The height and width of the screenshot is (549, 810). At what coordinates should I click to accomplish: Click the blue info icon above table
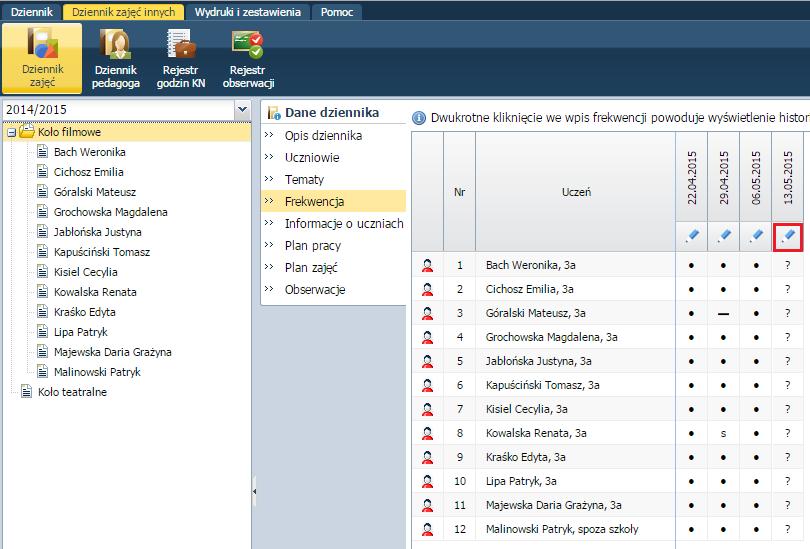[x=419, y=118]
